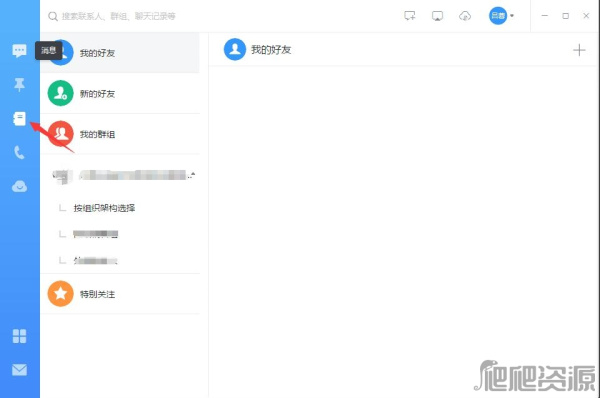Click the blue avatar beside 我的好友 header
600x398 pixels.
[235, 49]
